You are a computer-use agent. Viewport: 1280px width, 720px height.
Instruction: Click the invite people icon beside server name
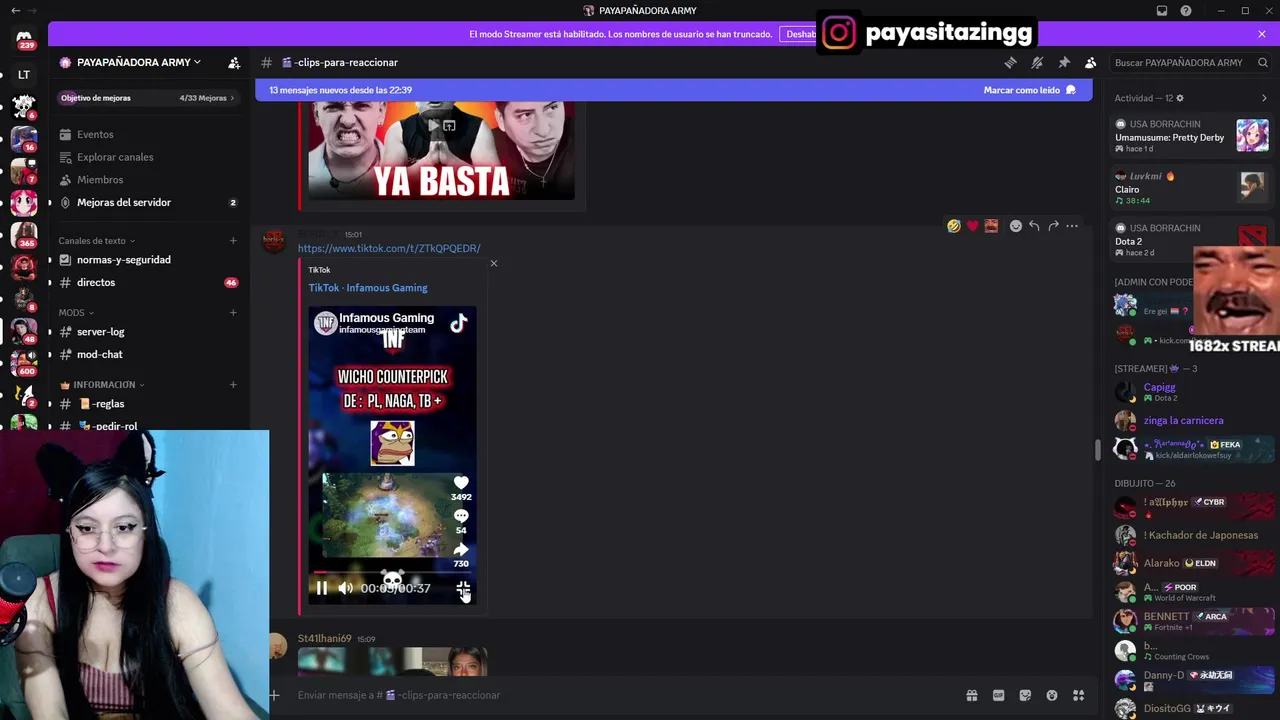tap(234, 62)
